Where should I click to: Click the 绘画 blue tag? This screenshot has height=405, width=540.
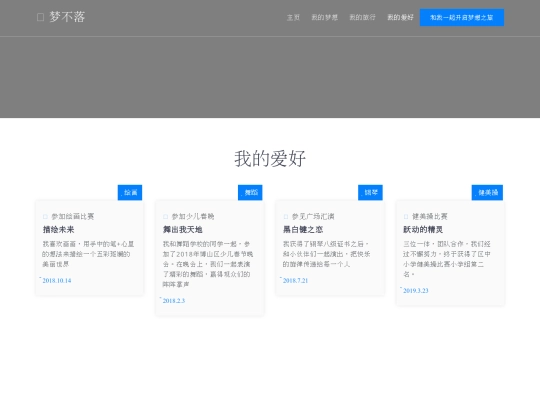tap(130, 193)
